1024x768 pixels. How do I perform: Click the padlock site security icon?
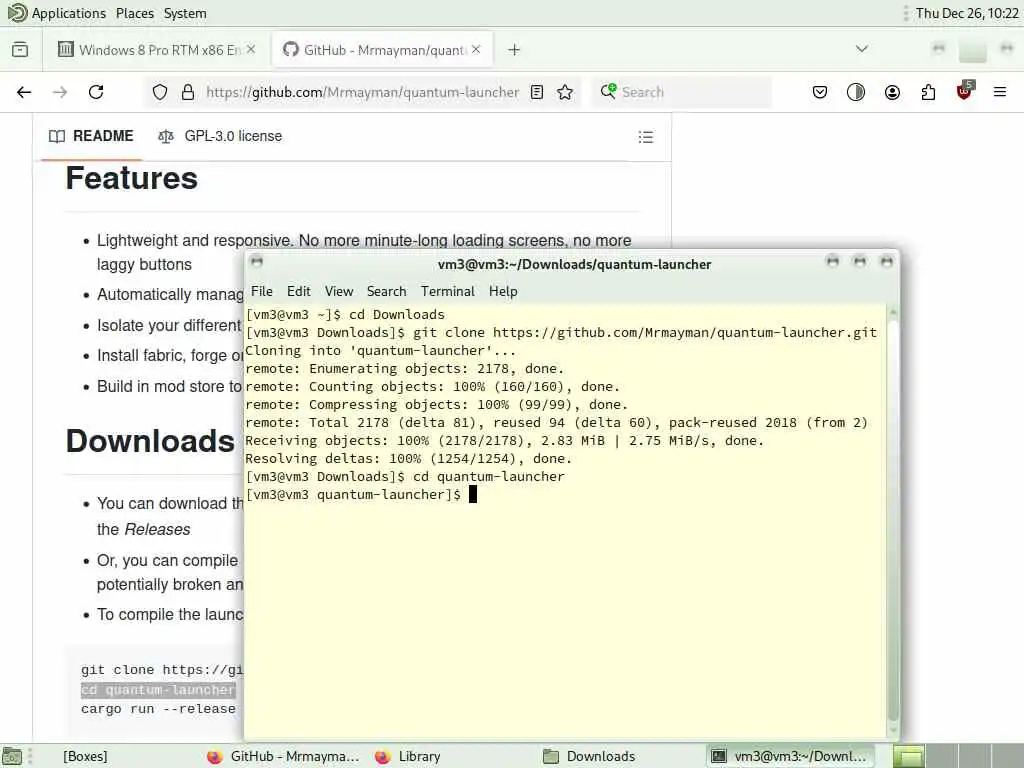(188, 92)
